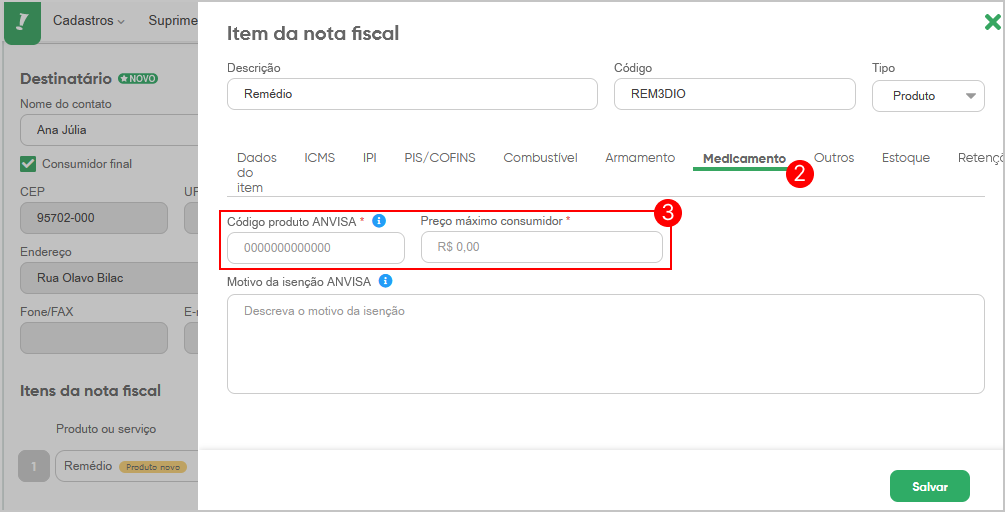
Task: Click the Endereço field Rua Olavo Bilac
Action: click(109, 278)
